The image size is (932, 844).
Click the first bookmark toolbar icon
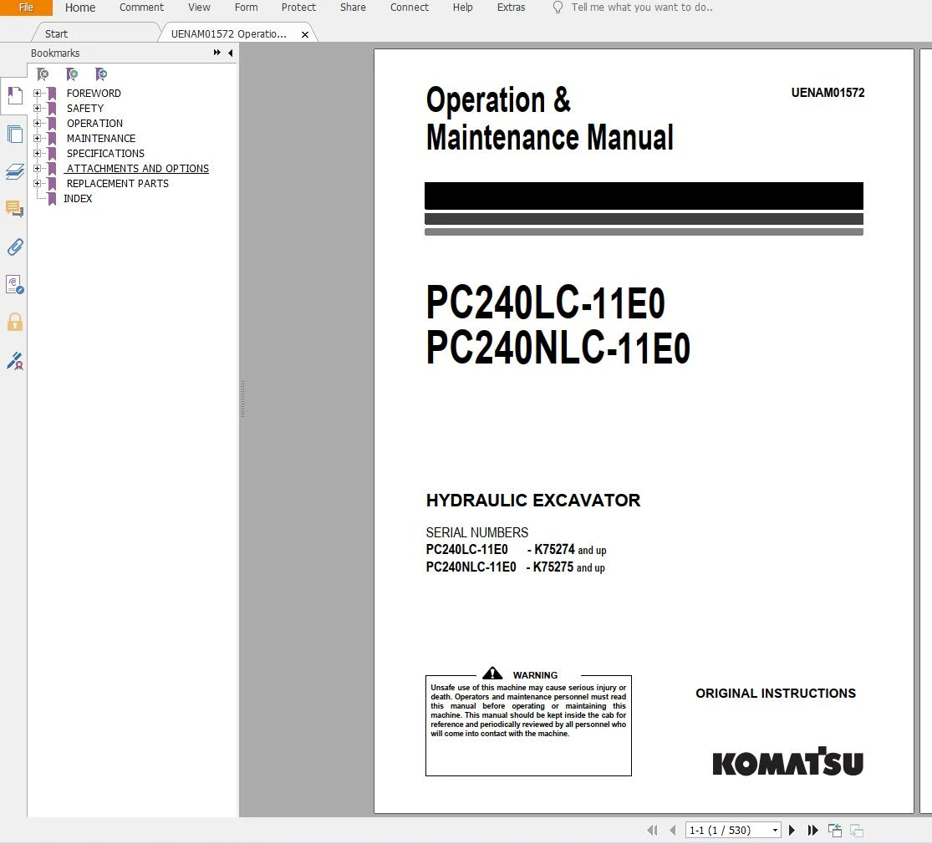[x=42, y=74]
